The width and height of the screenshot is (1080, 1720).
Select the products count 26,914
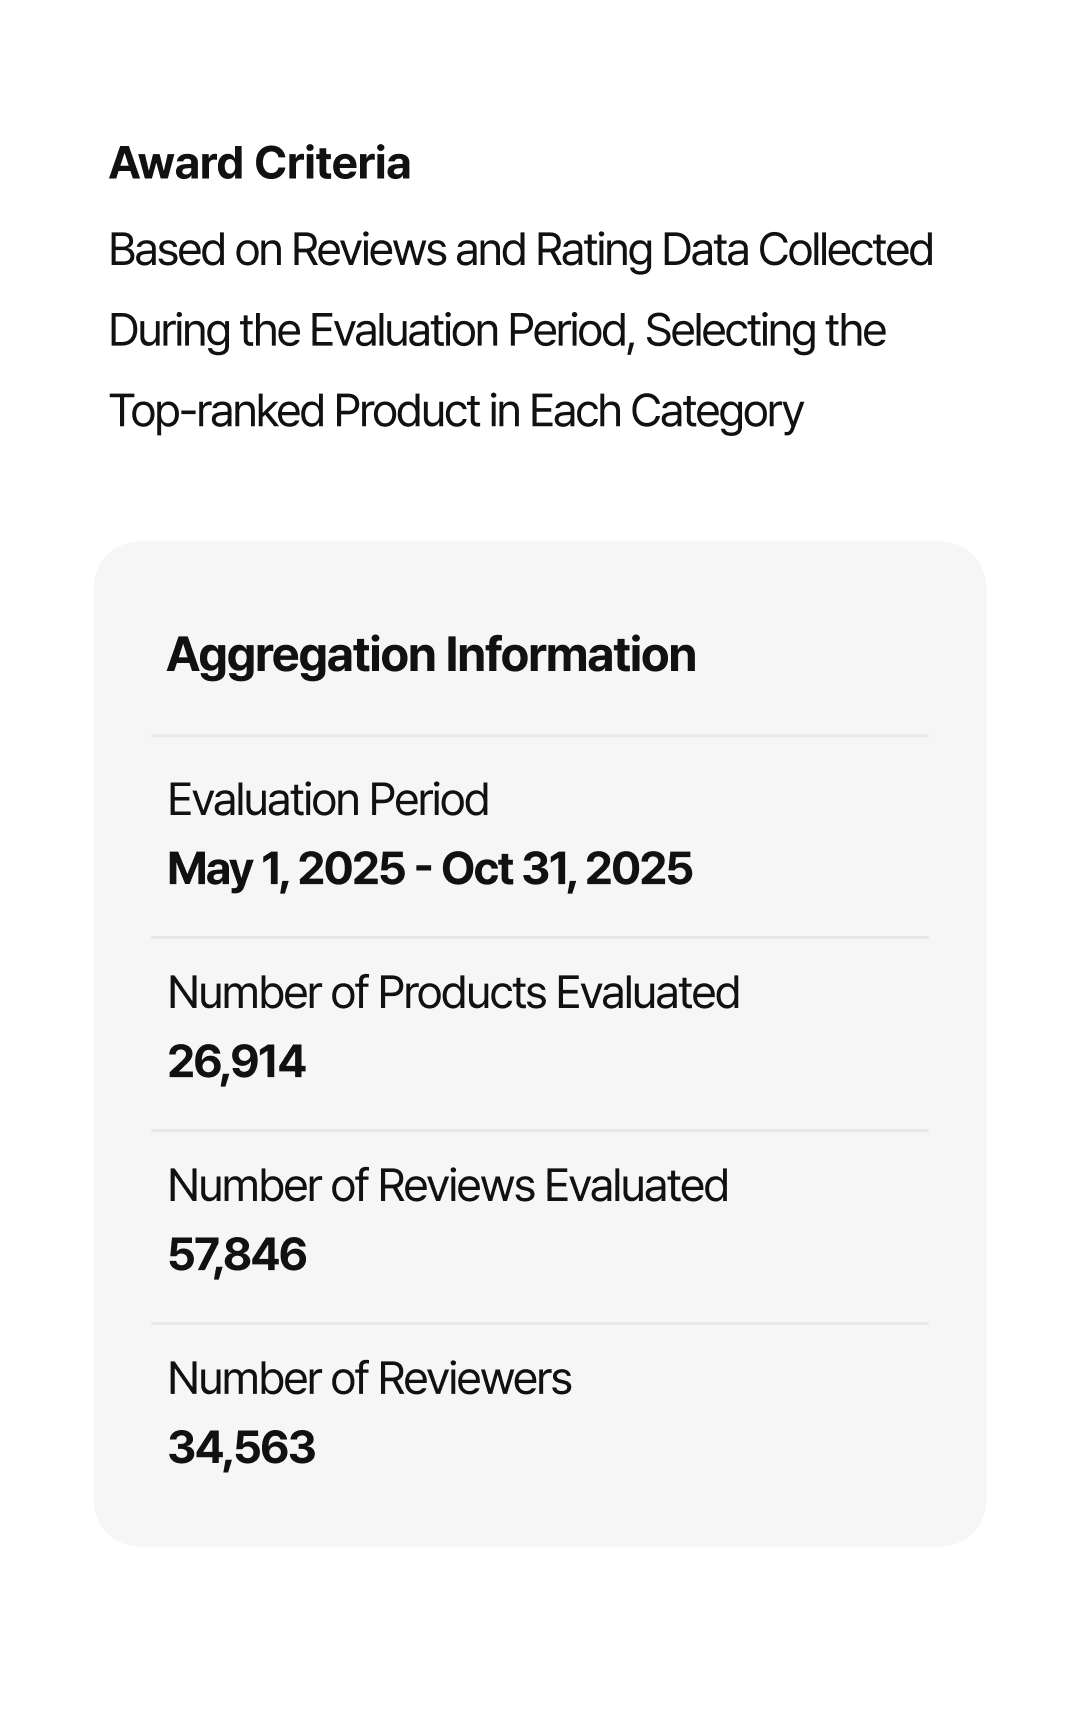(x=236, y=1062)
